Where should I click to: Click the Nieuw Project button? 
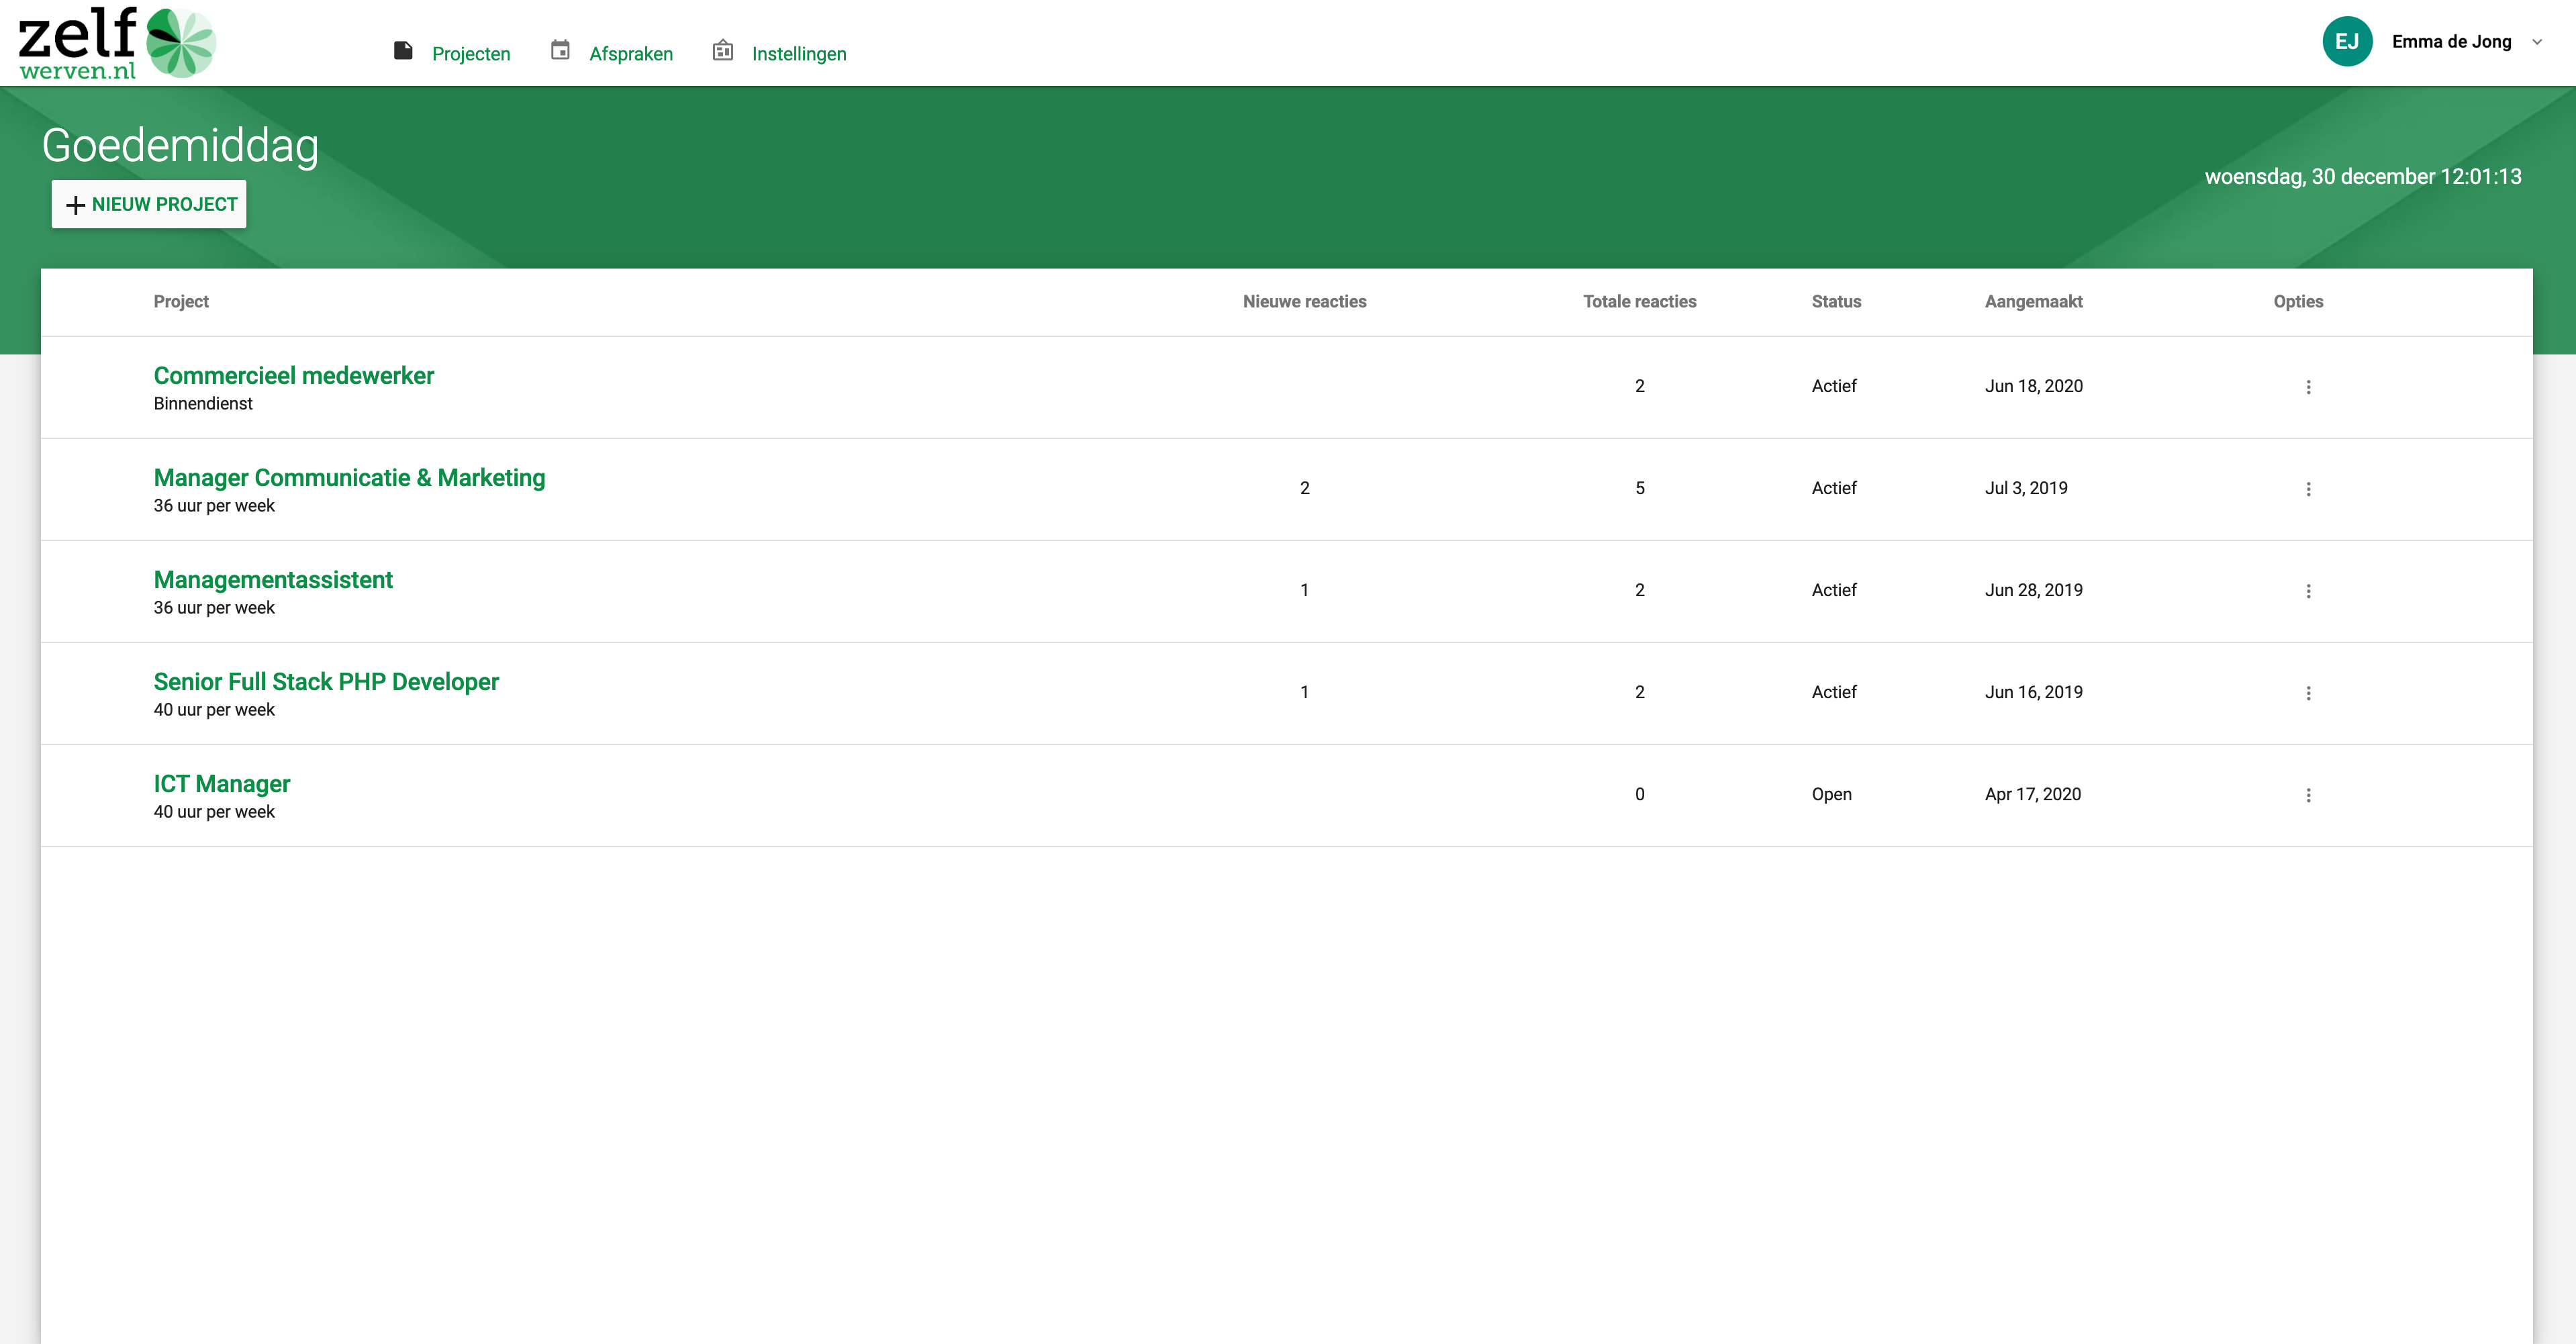click(149, 204)
